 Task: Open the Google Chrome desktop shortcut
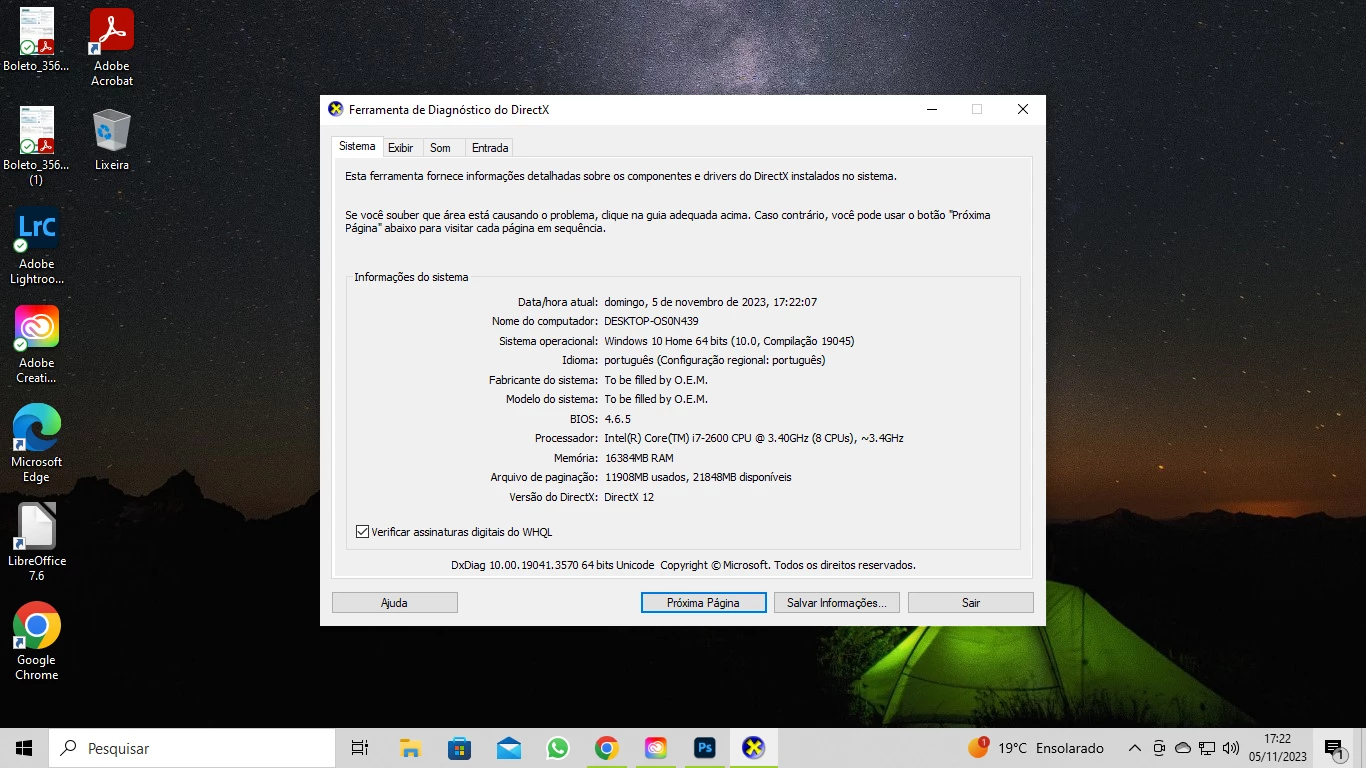pyautogui.click(x=37, y=641)
